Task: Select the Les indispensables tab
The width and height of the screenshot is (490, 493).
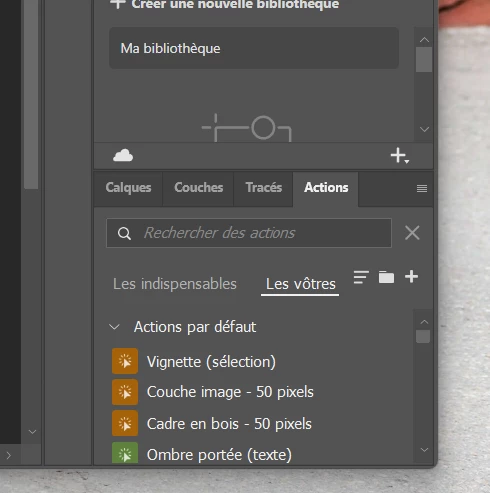Action: (x=175, y=284)
